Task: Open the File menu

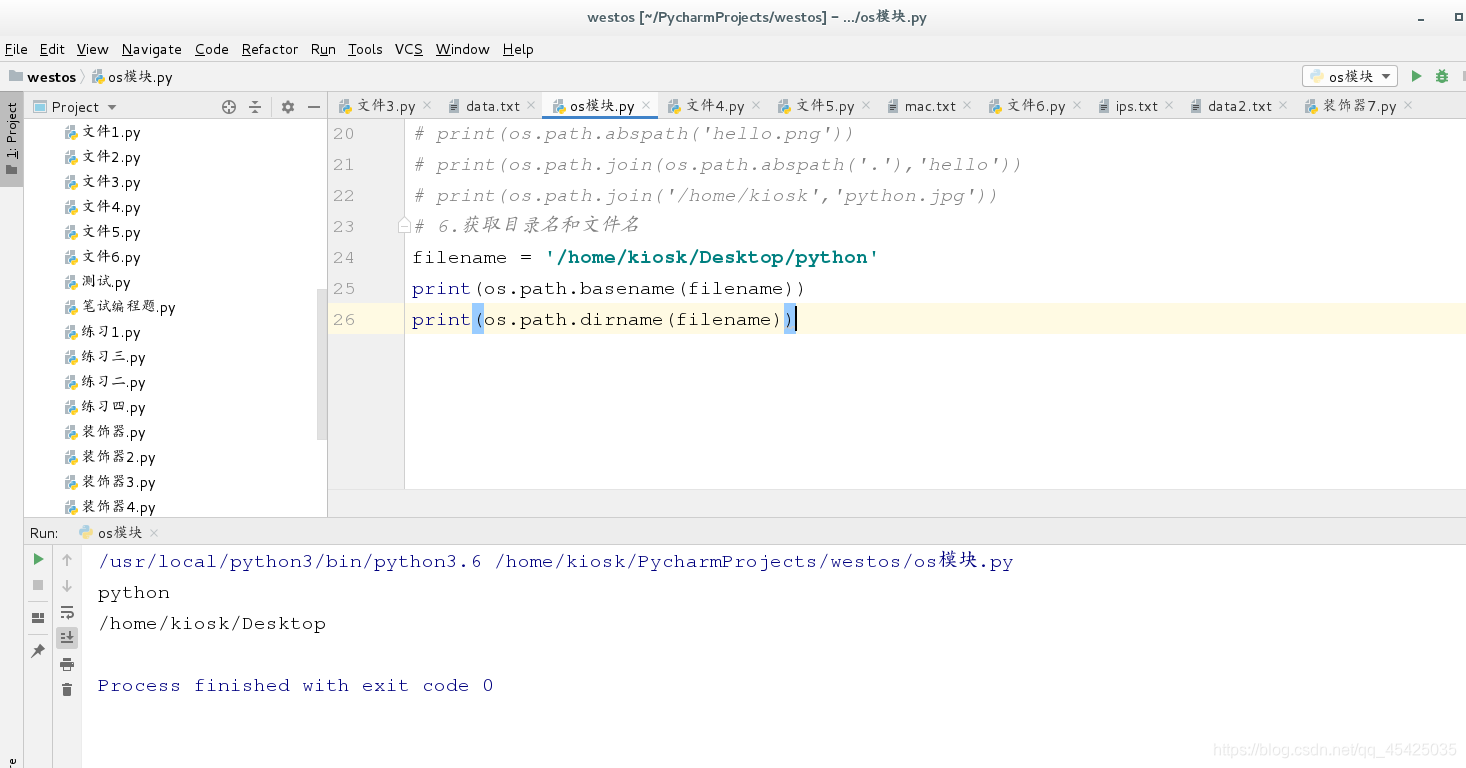Action: tap(16, 49)
